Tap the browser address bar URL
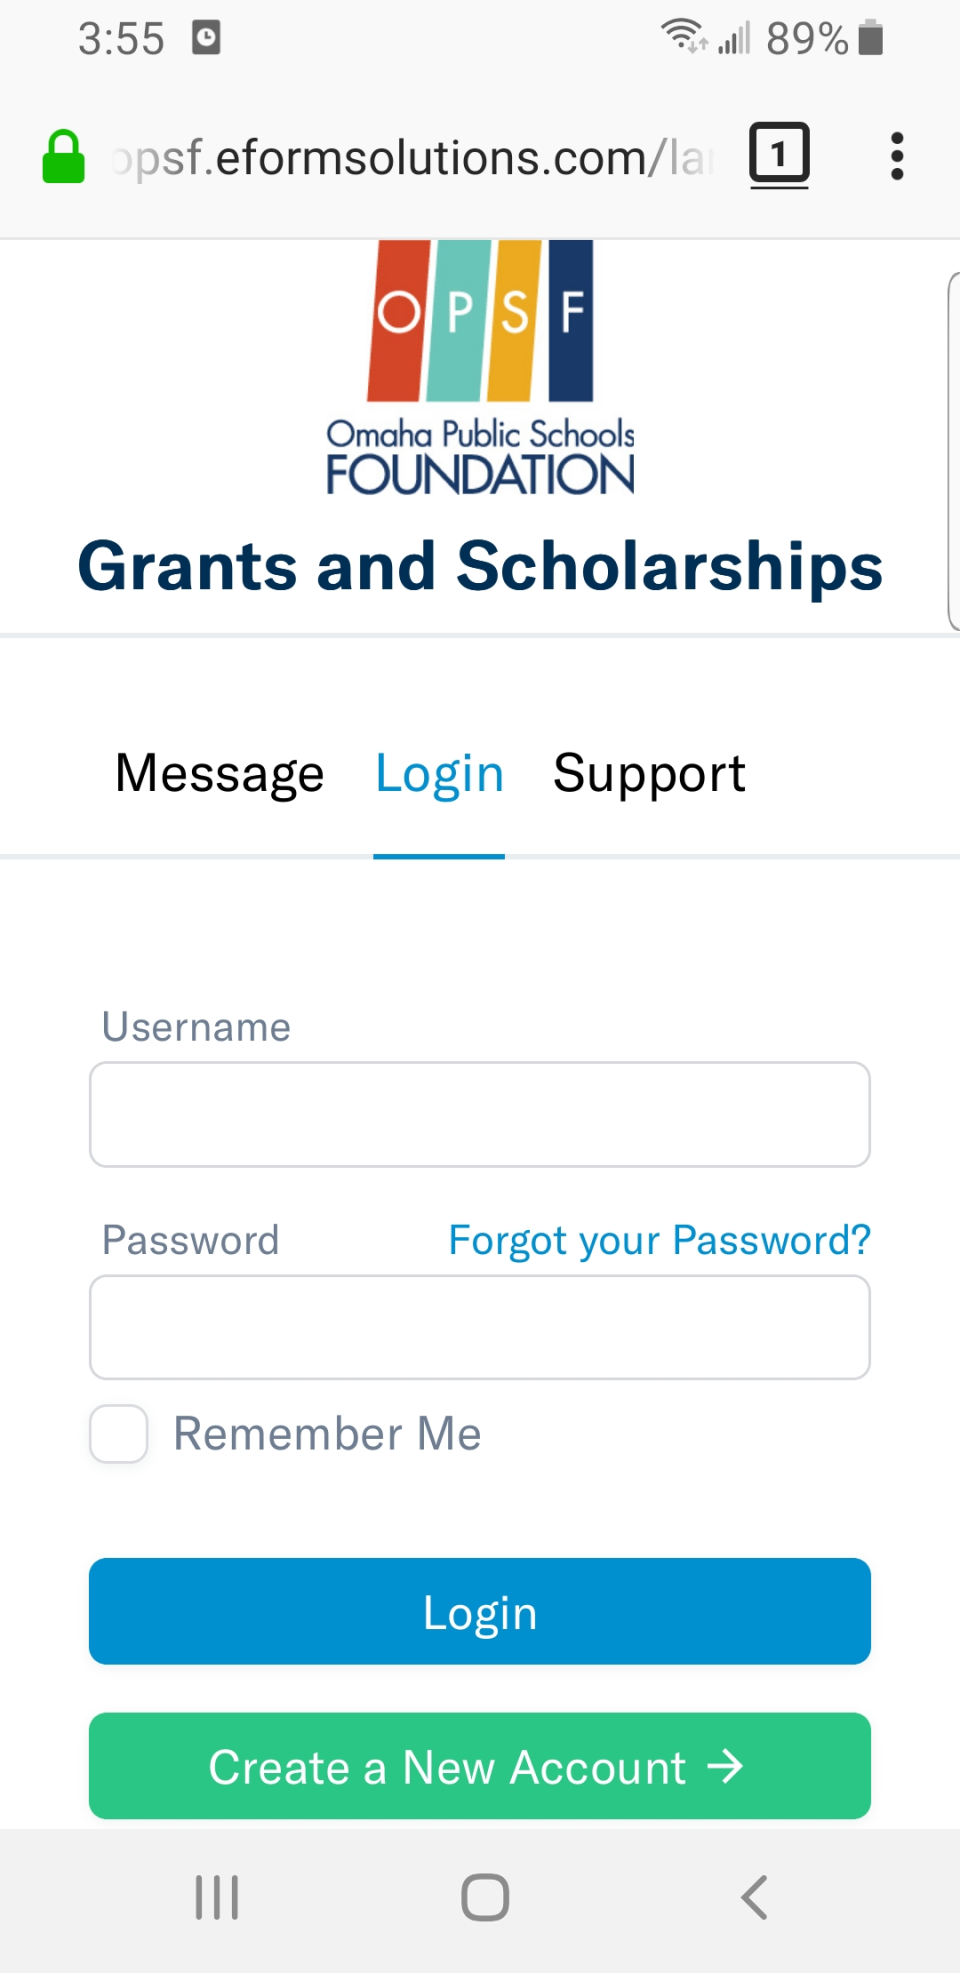The height and width of the screenshot is (1973, 960). click(415, 158)
